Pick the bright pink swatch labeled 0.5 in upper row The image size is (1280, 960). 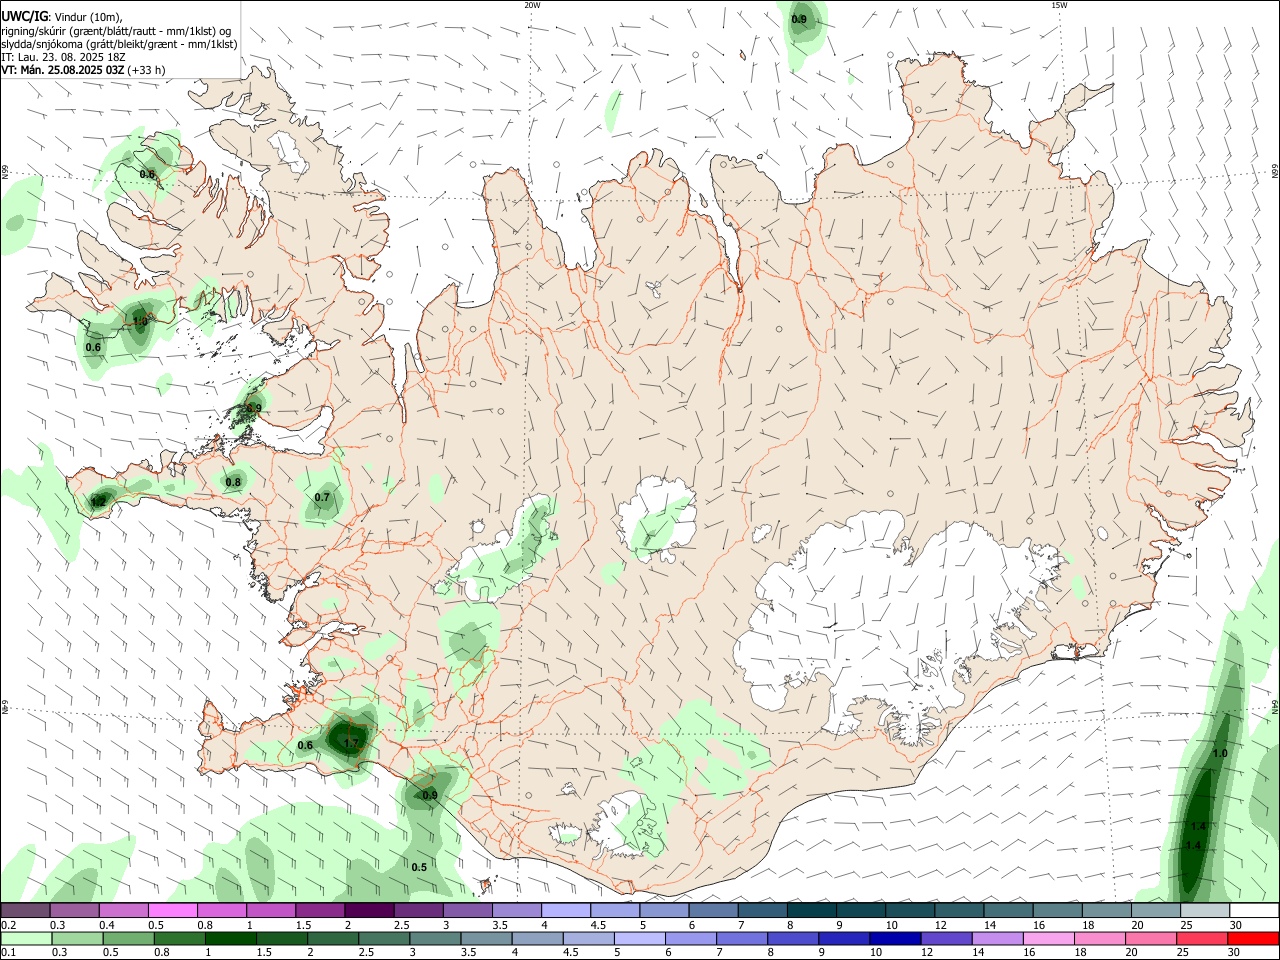pos(172,910)
